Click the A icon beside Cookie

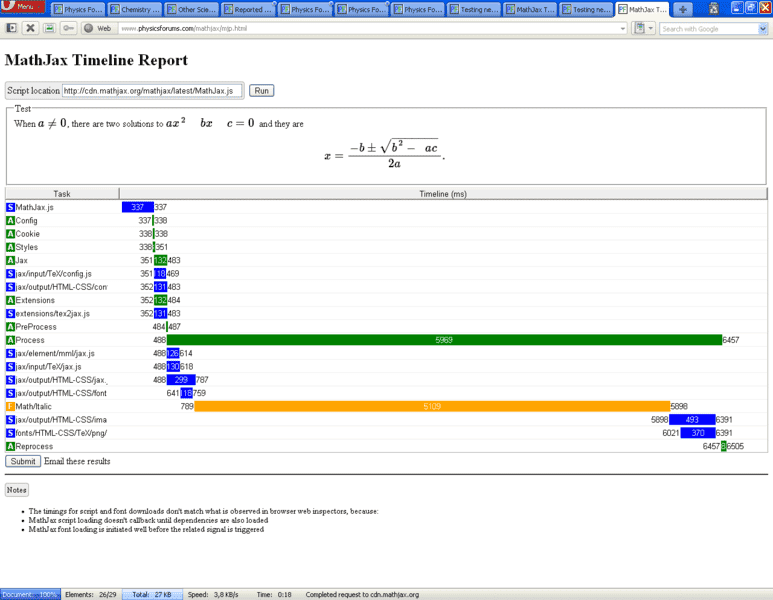[x=10, y=234]
